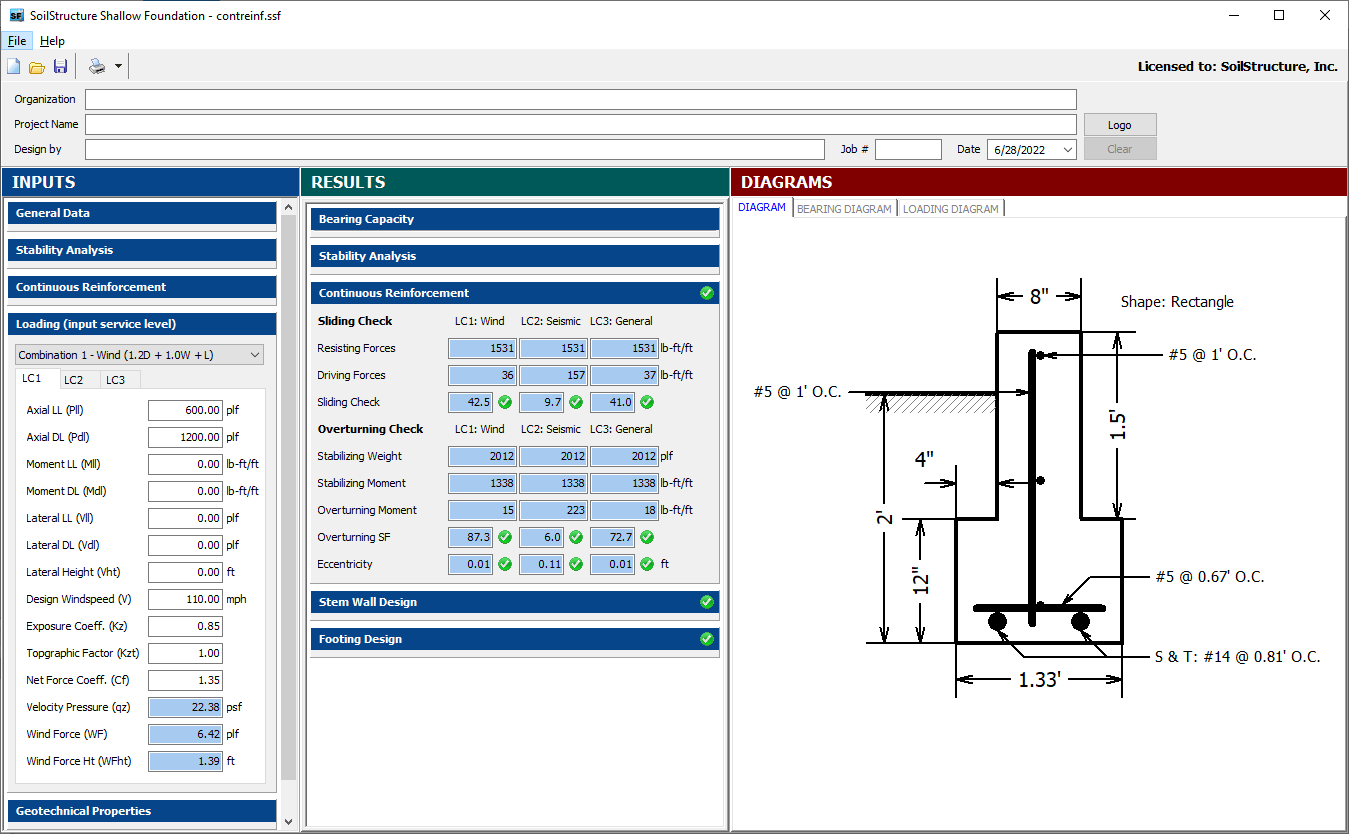Open the load Combination 1 - Wind dropdown
1349x834 pixels.
click(140, 355)
